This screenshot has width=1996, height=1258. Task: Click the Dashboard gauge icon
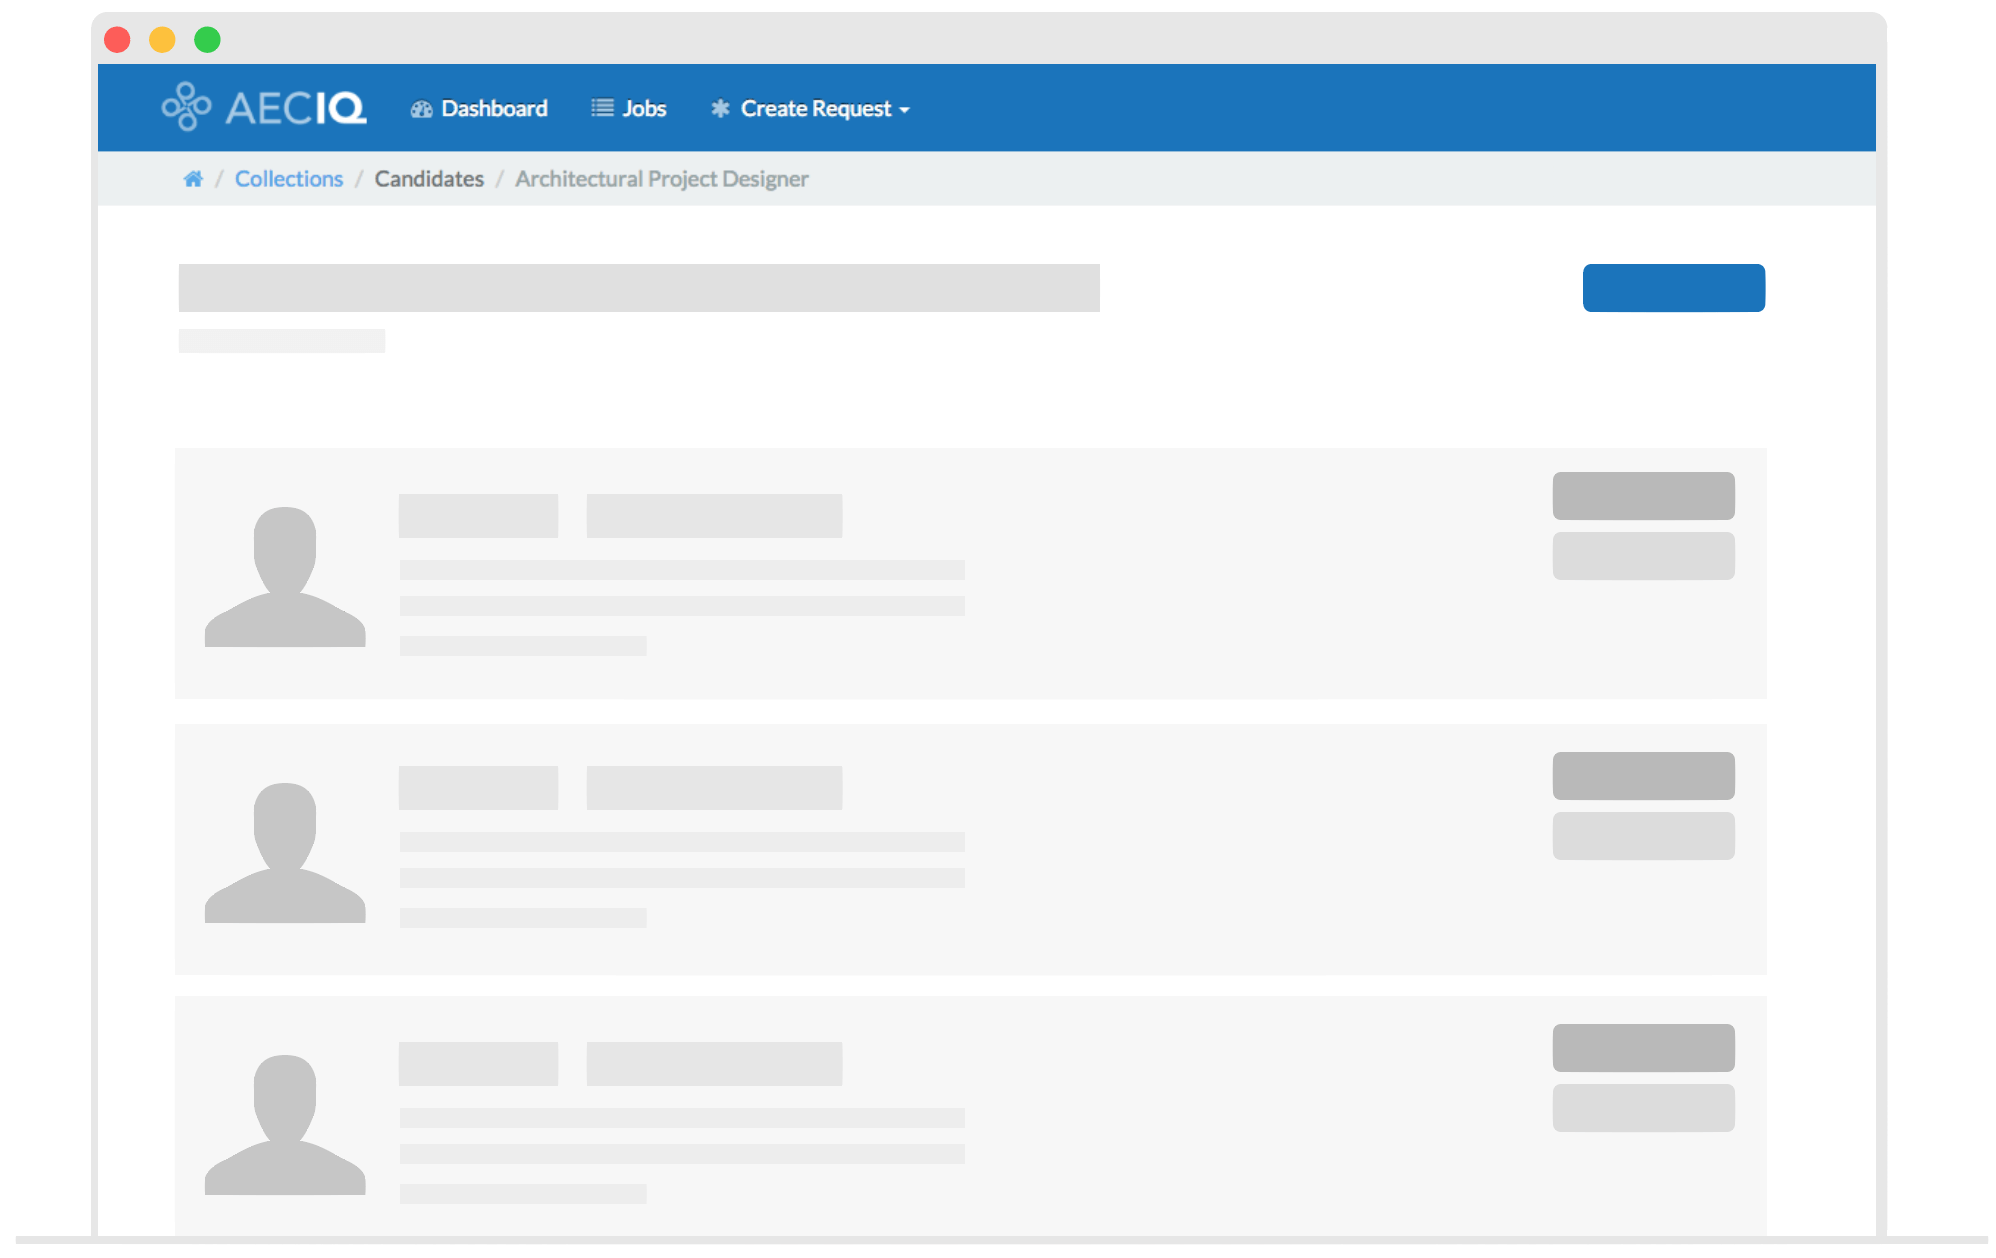[421, 109]
